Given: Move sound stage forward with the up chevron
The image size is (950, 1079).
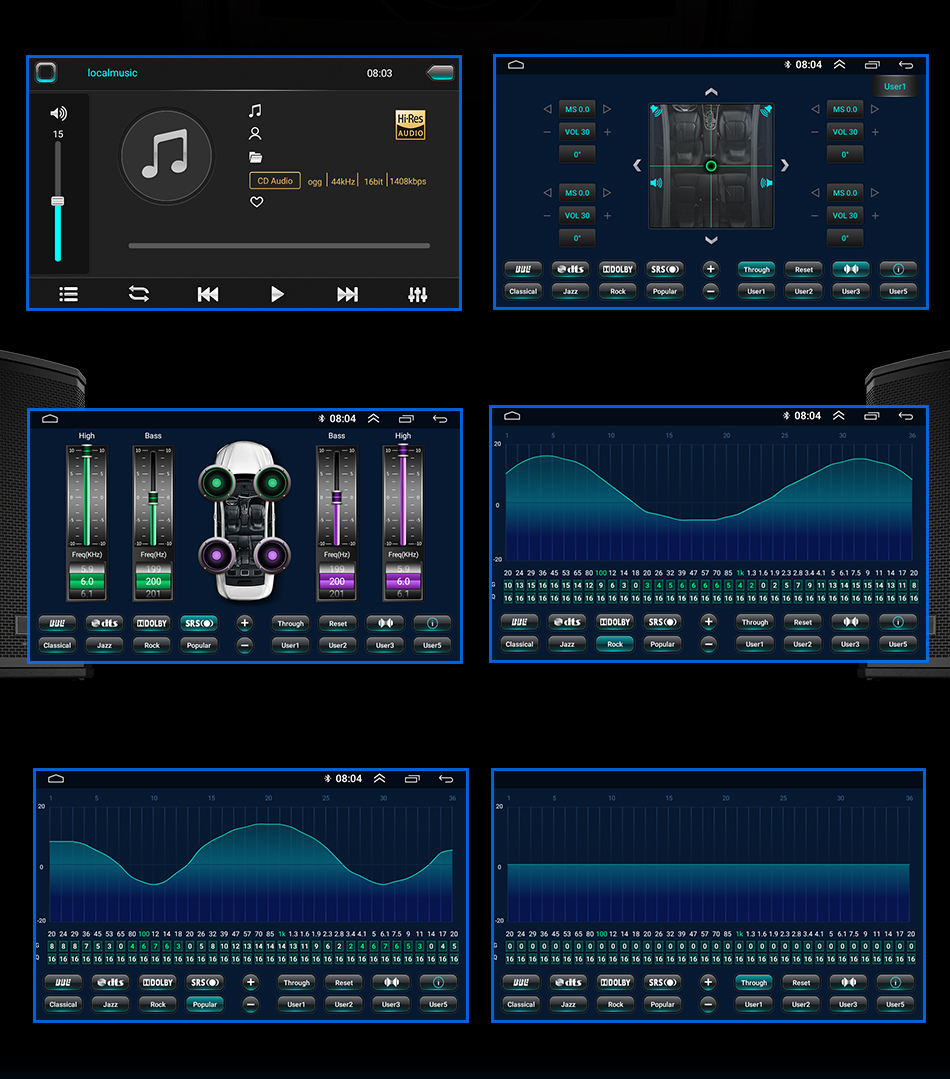Looking at the screenshot, I should point(711,92).
